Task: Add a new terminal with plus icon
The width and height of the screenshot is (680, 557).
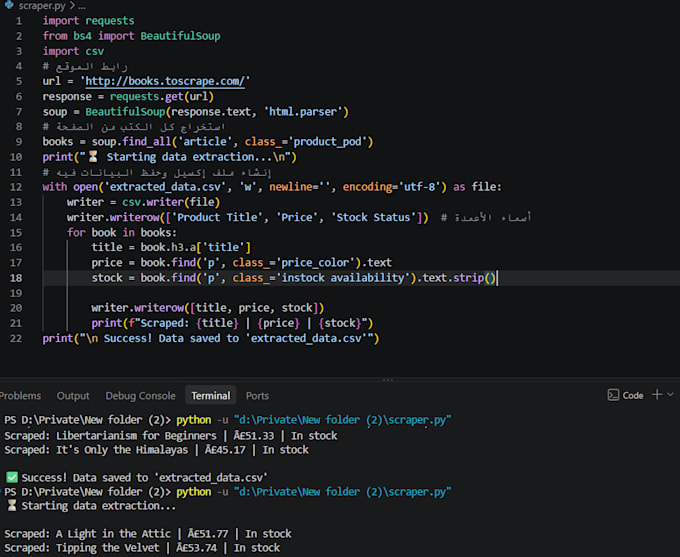Action: [657, 394]
